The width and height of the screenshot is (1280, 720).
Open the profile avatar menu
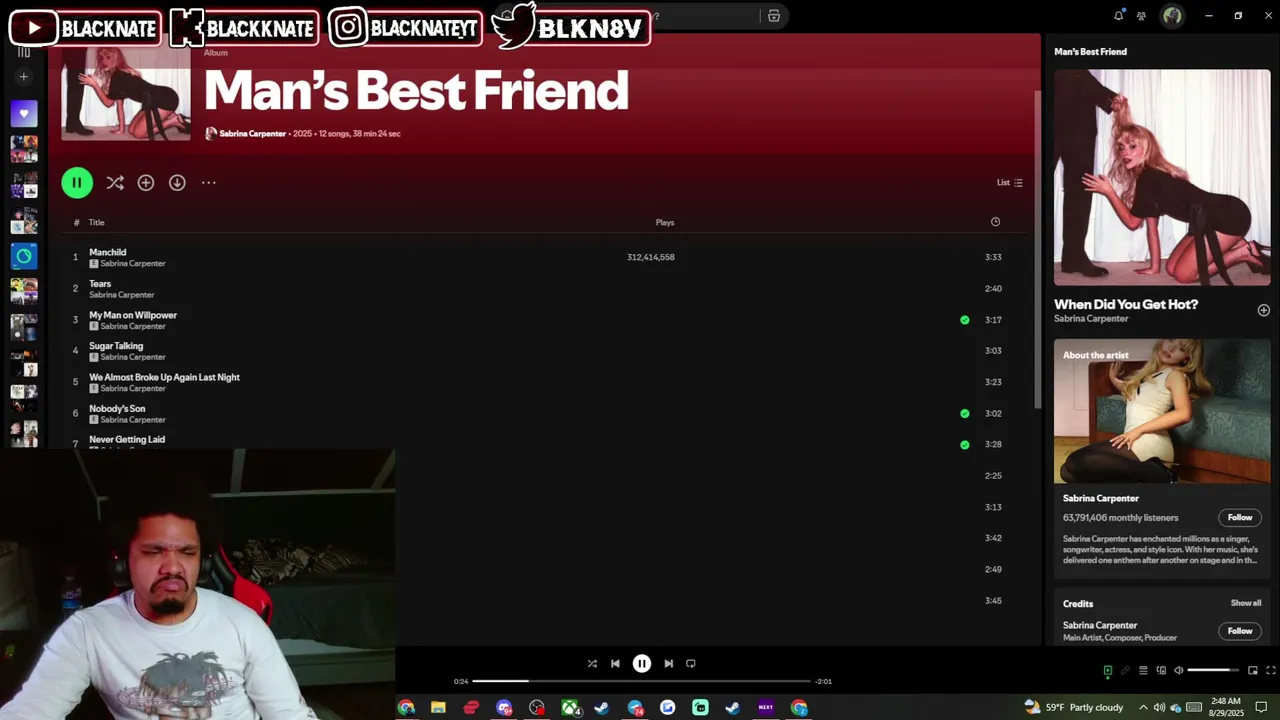1172,15
